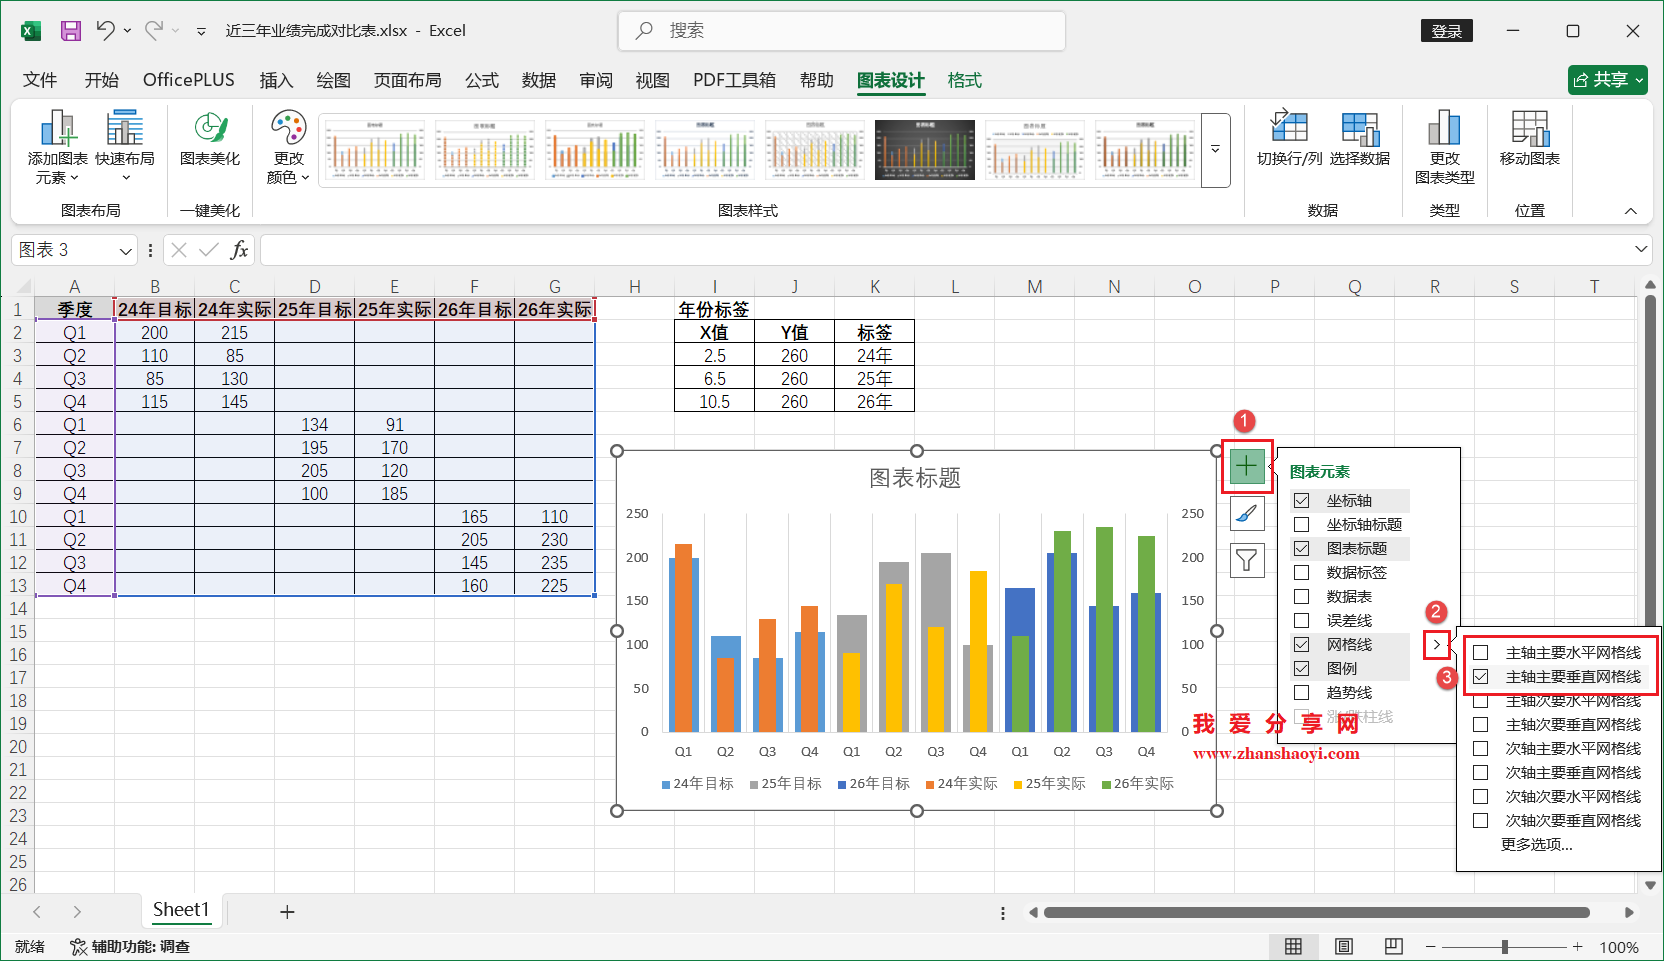The height and width of the screenshot is (961, 1664).
Task: Click the cancel X in formula bar
Action: point(179,250)
